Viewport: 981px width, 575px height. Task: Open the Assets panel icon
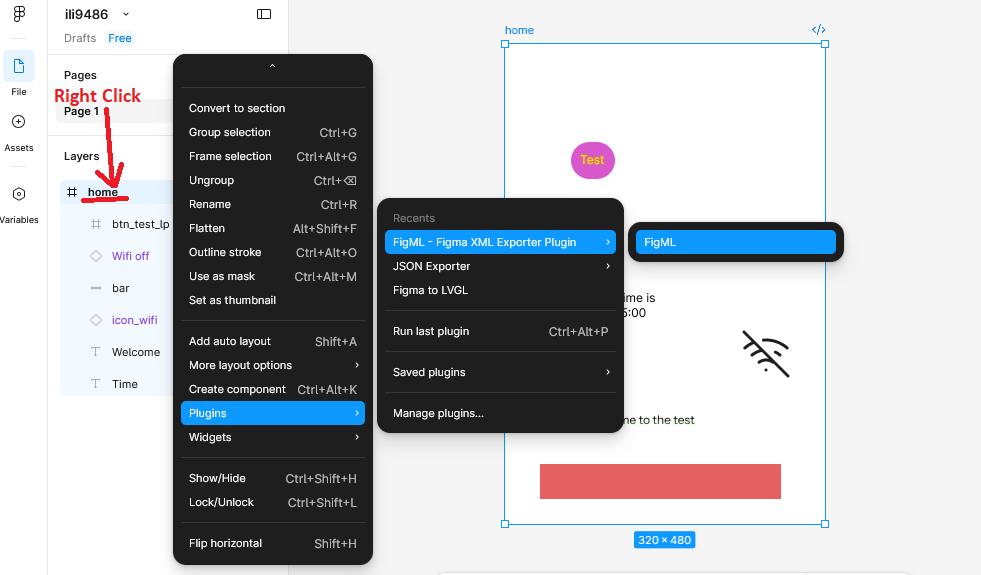(19, 121)
